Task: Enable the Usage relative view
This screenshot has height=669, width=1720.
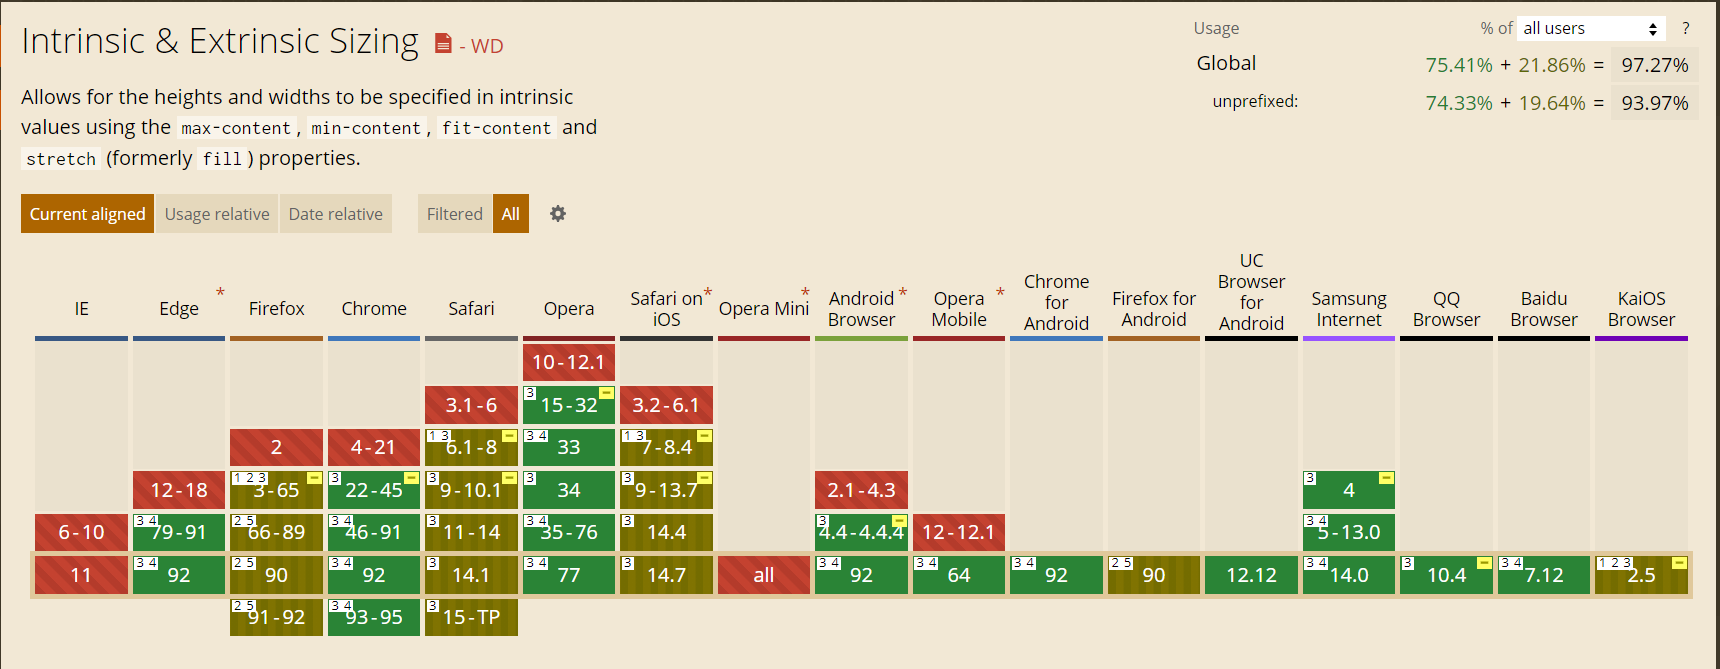Action: point(217,214)
